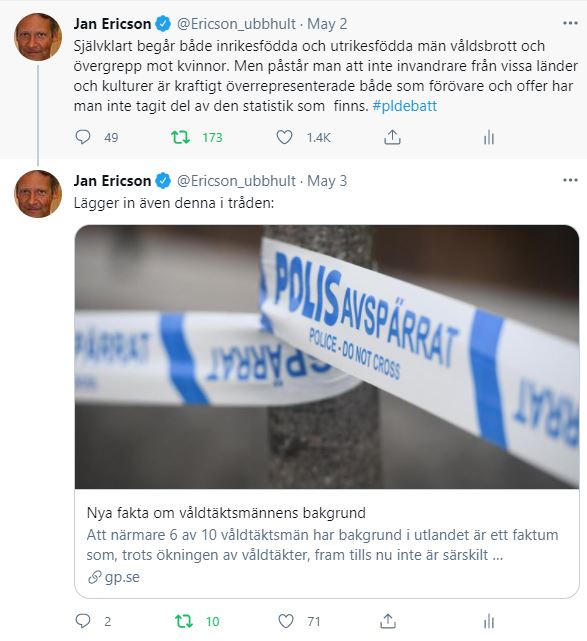The width and height of the screenshot is (587, 641).
Task: Undo retweet on the May 3 tweet
Action: point(184,621)
